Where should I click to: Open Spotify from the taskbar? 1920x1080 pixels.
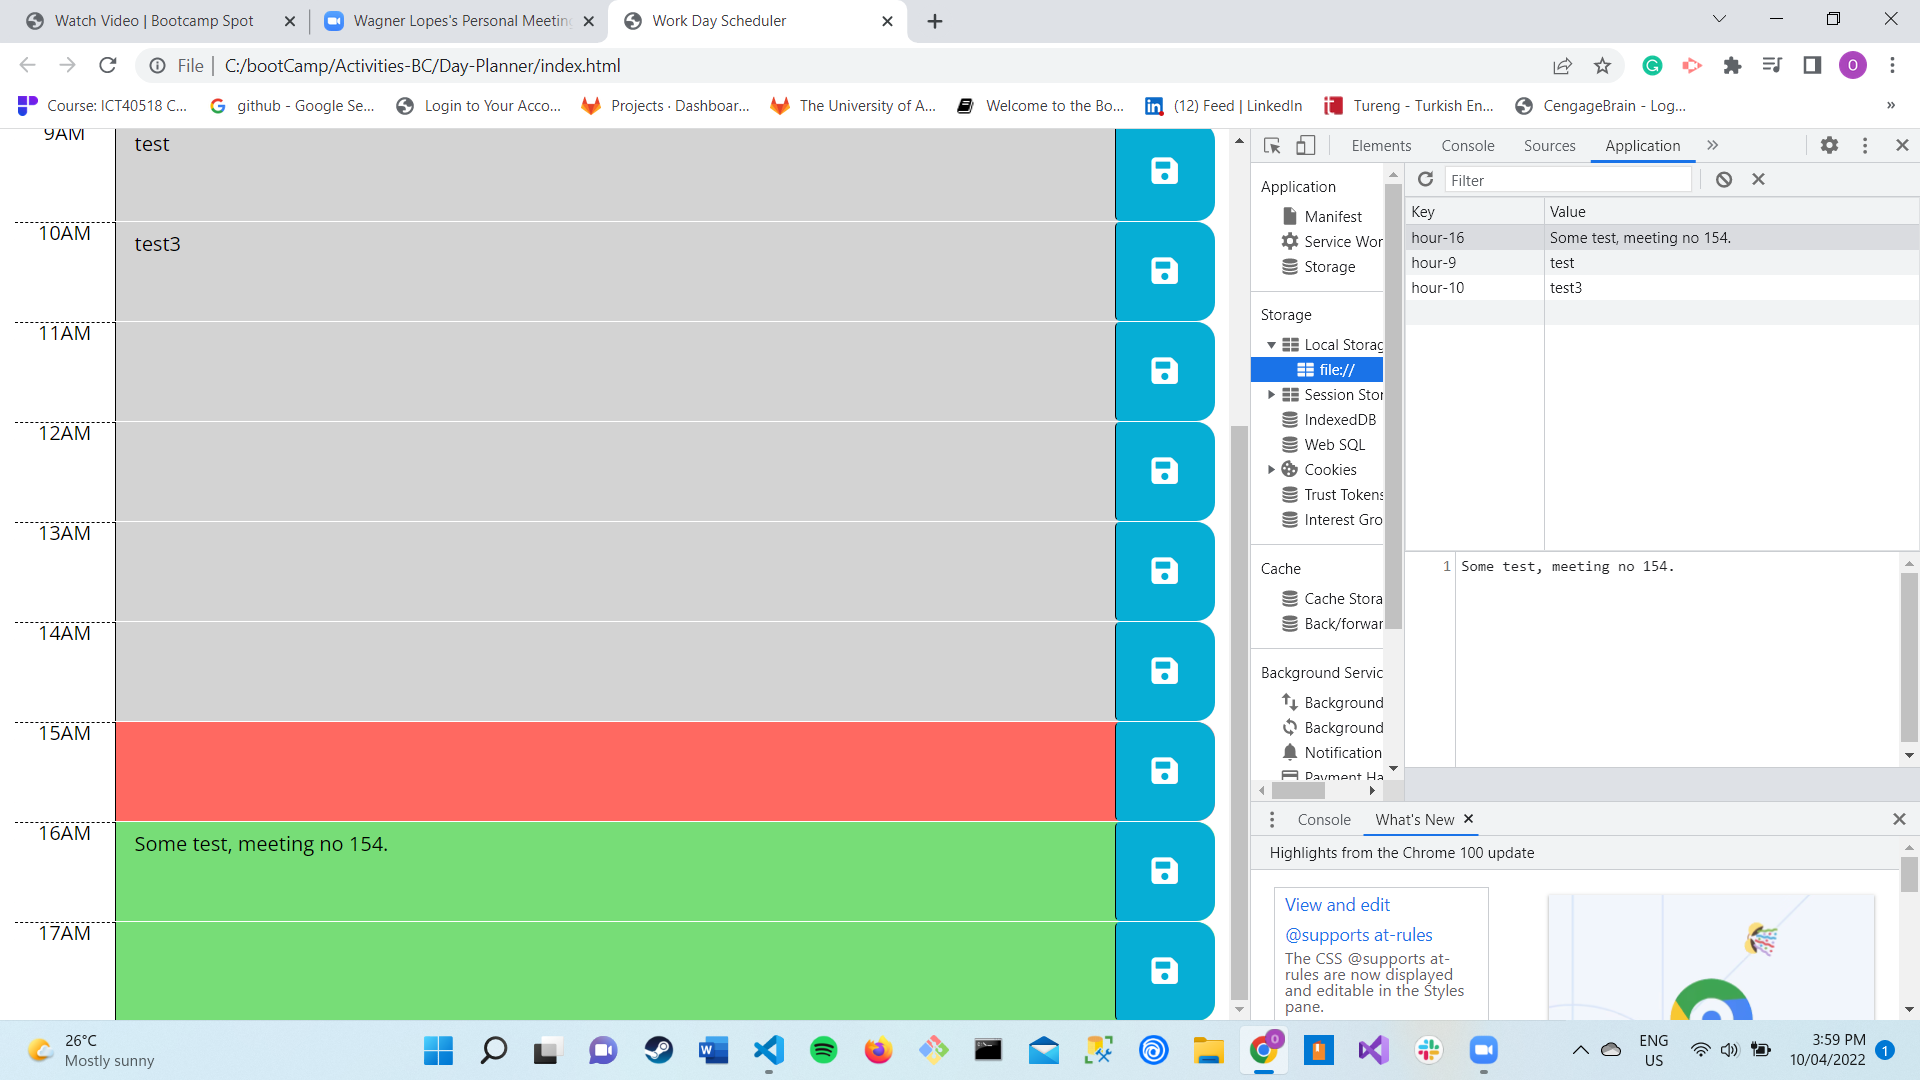823,1050
